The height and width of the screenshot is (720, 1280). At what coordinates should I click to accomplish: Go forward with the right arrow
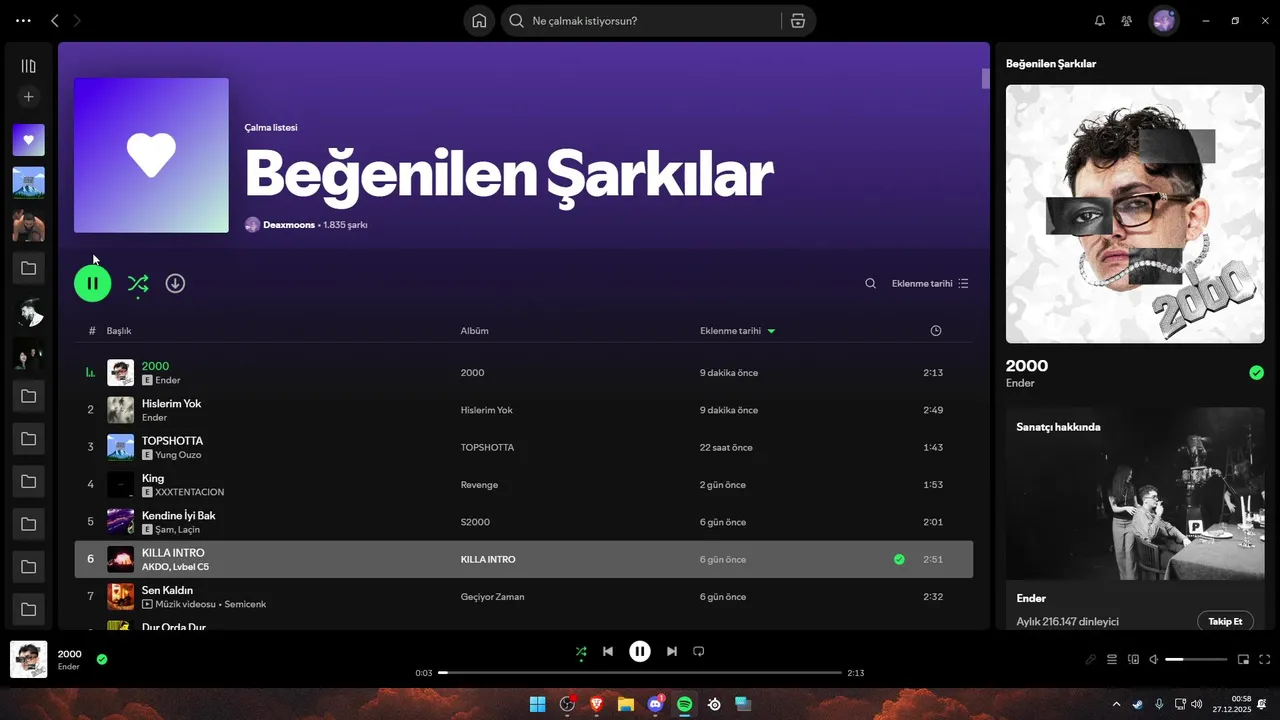[77, 20]
